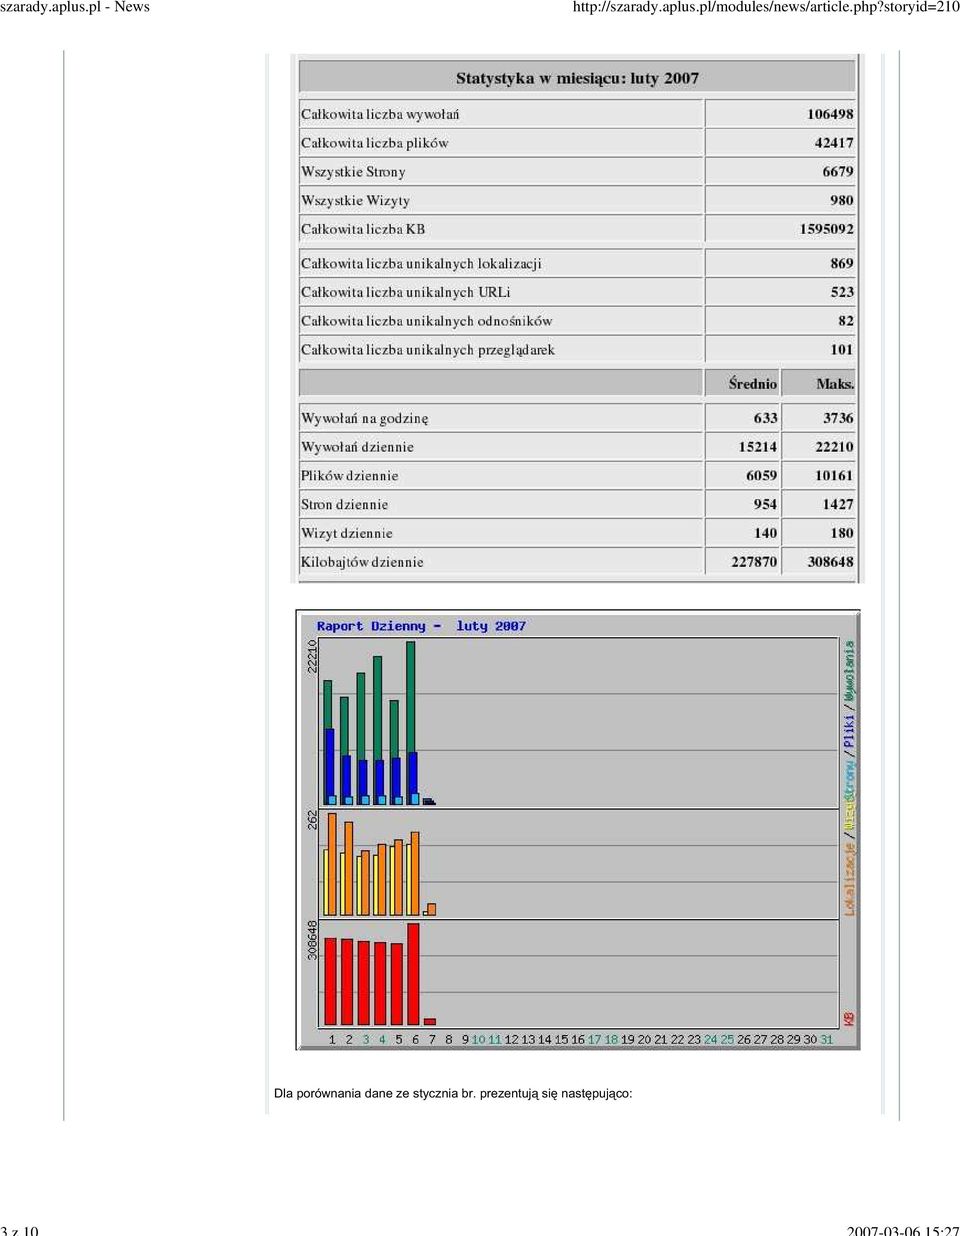The image size is (960, 1236).
Task: Select the 'Wywołań na godzinę' row label
Action: (365, 418)
